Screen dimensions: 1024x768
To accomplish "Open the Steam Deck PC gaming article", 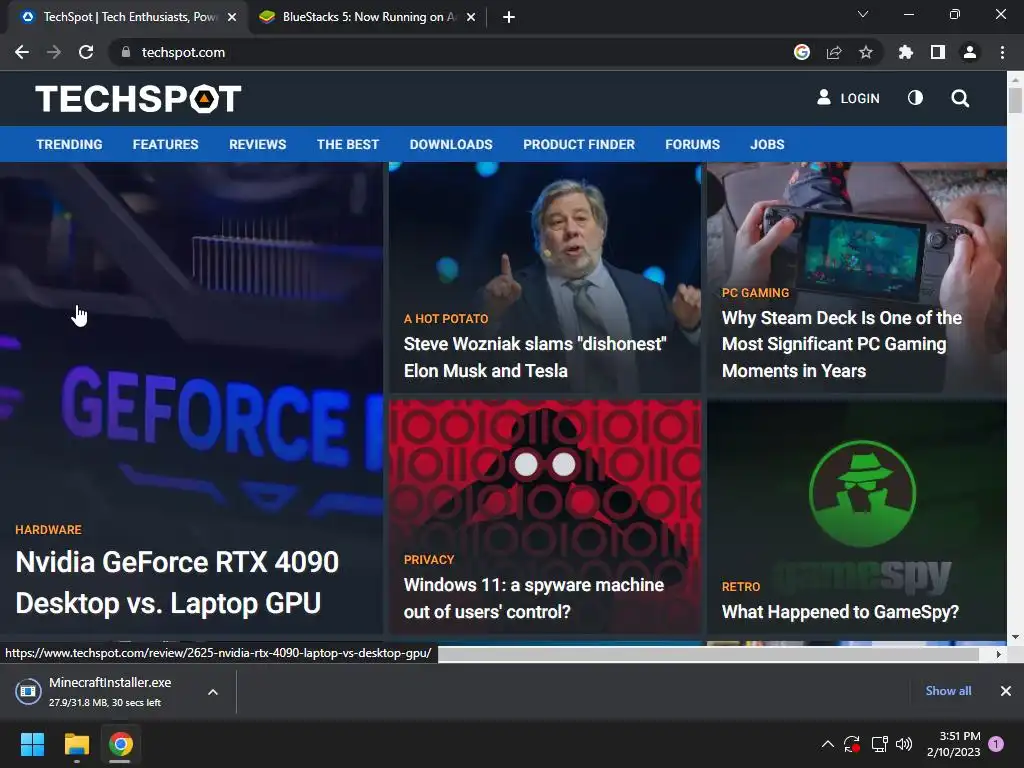I will (x=842, y=344).
